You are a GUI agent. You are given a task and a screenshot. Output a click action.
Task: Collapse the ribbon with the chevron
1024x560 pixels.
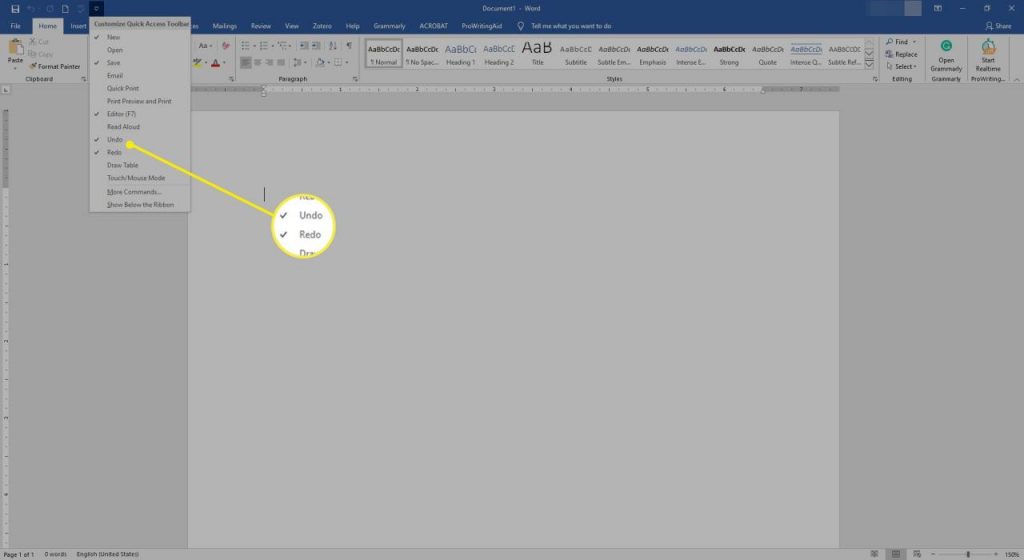(x=1016, y=79)
